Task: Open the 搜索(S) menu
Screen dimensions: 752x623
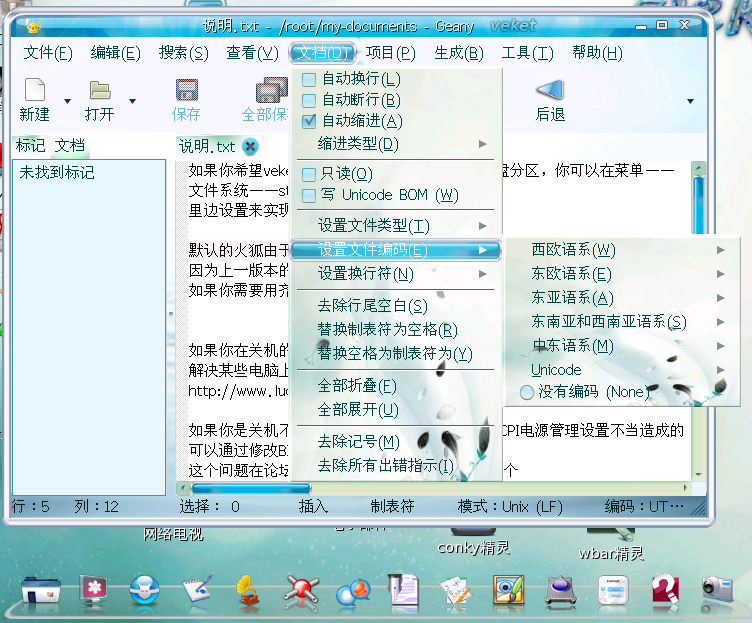Action: pos(184,53)
